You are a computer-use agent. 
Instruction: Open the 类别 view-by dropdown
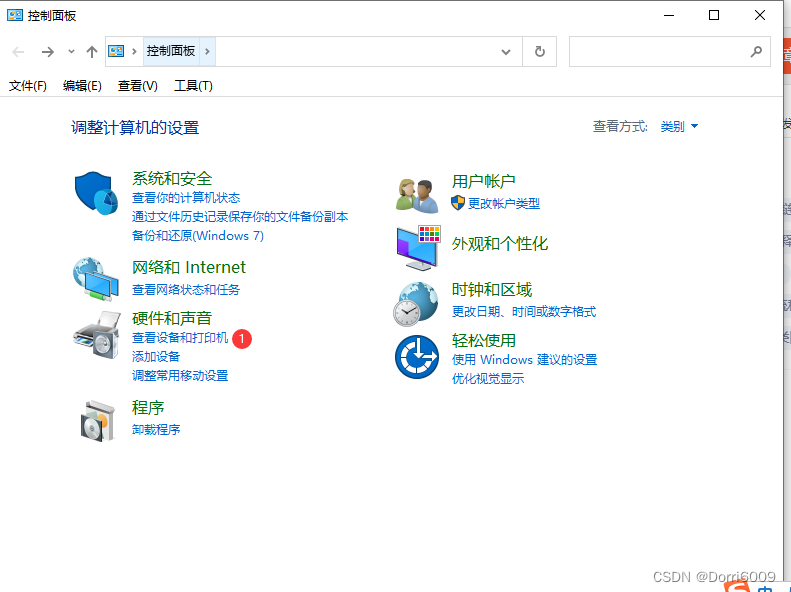tap(679, 126)
